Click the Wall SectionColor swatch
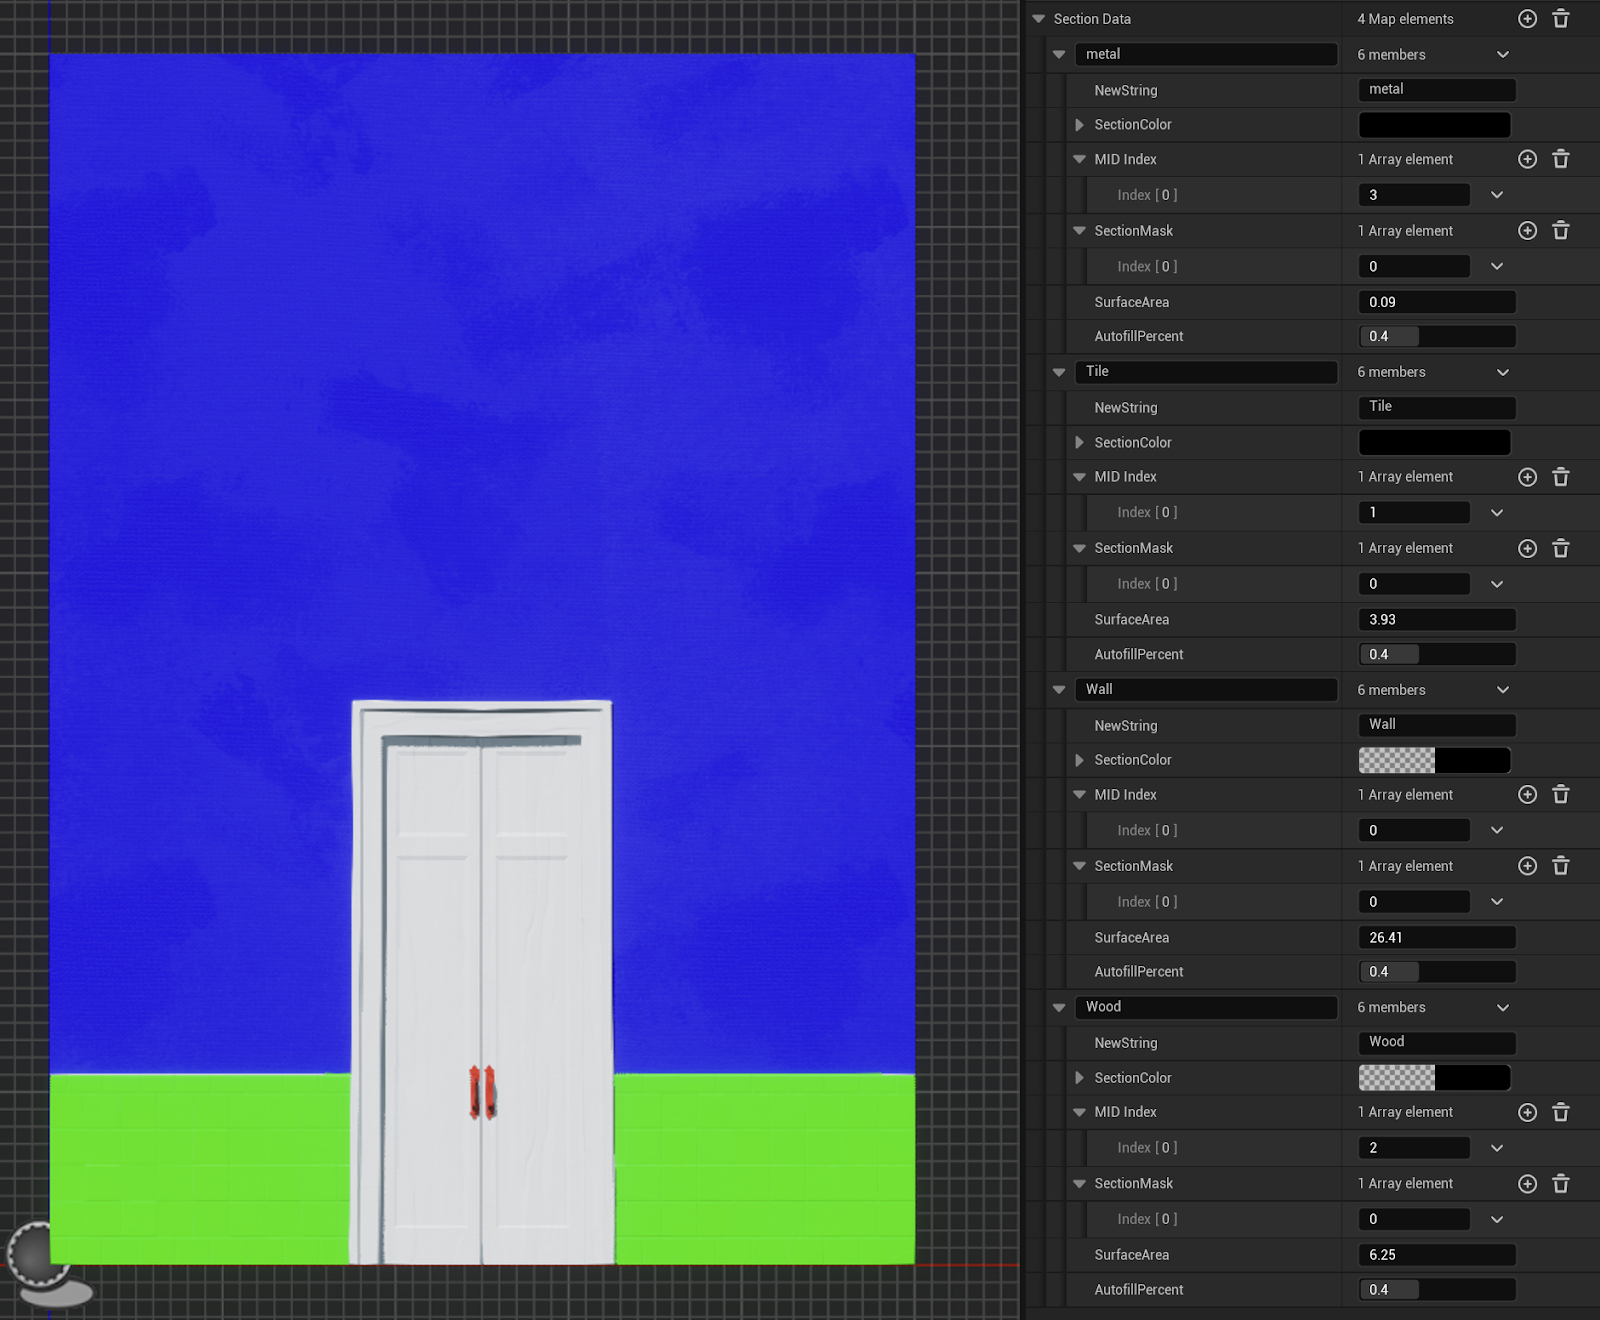 coord(1433,760)
